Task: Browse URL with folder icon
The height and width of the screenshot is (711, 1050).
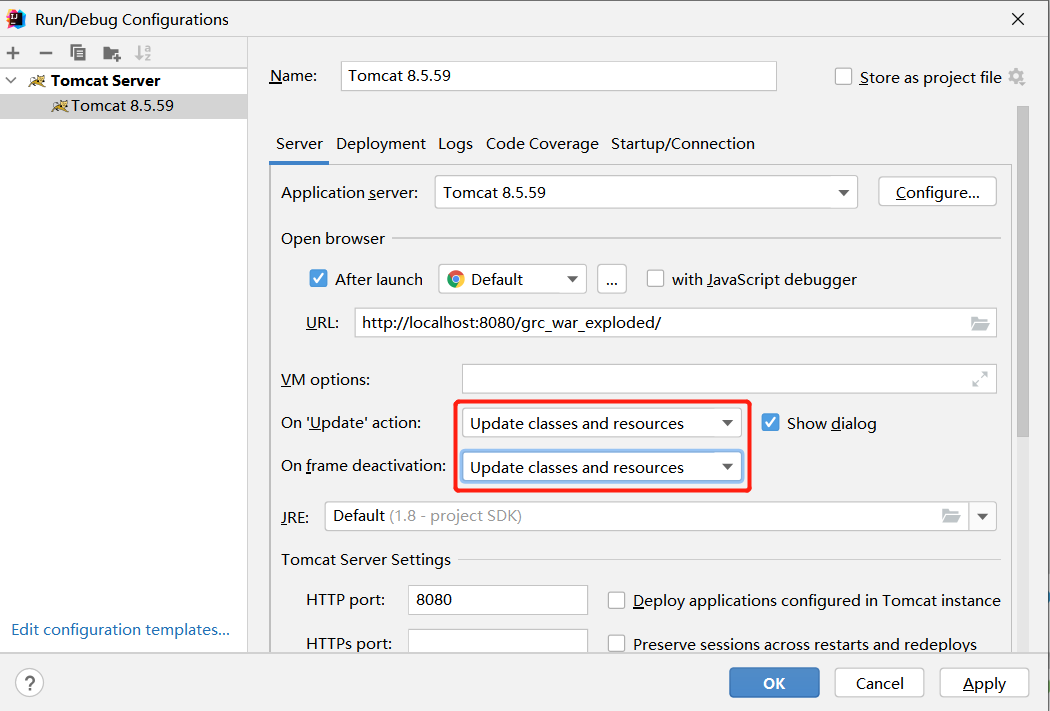Action: (x=980, y=323)
